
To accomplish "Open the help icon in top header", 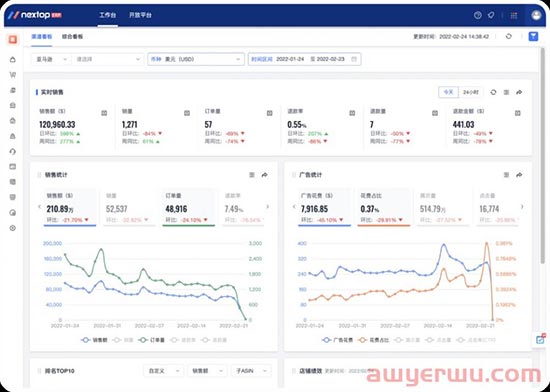I will click(477, 15).
